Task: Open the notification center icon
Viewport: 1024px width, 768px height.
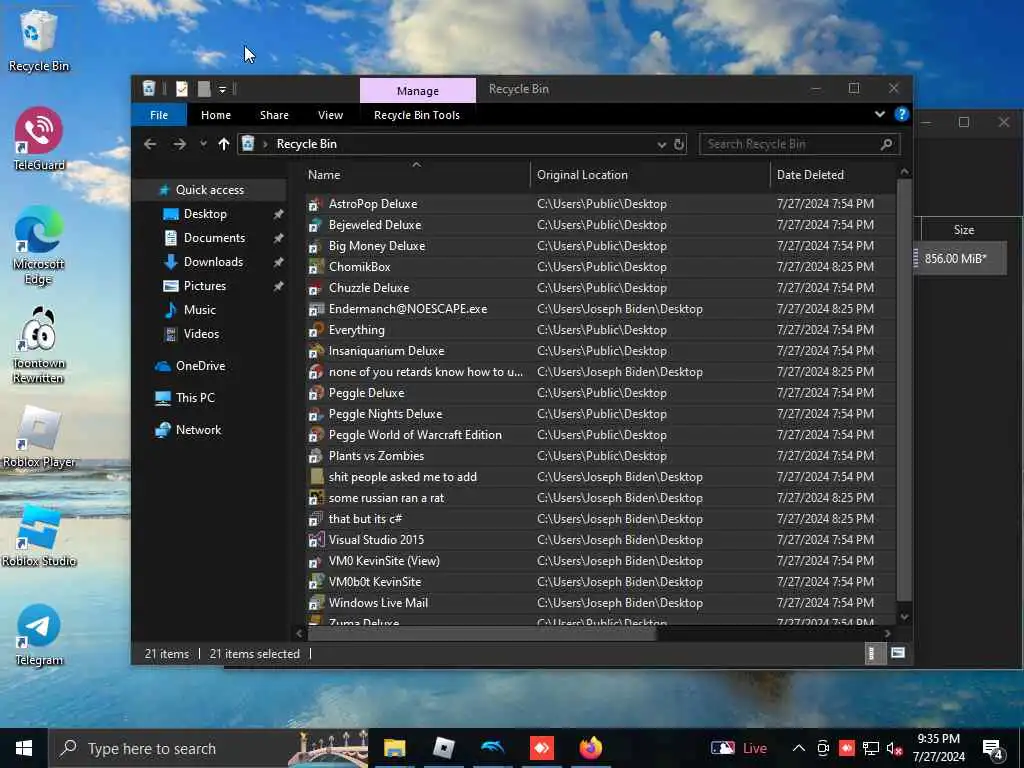Action: 993,749
